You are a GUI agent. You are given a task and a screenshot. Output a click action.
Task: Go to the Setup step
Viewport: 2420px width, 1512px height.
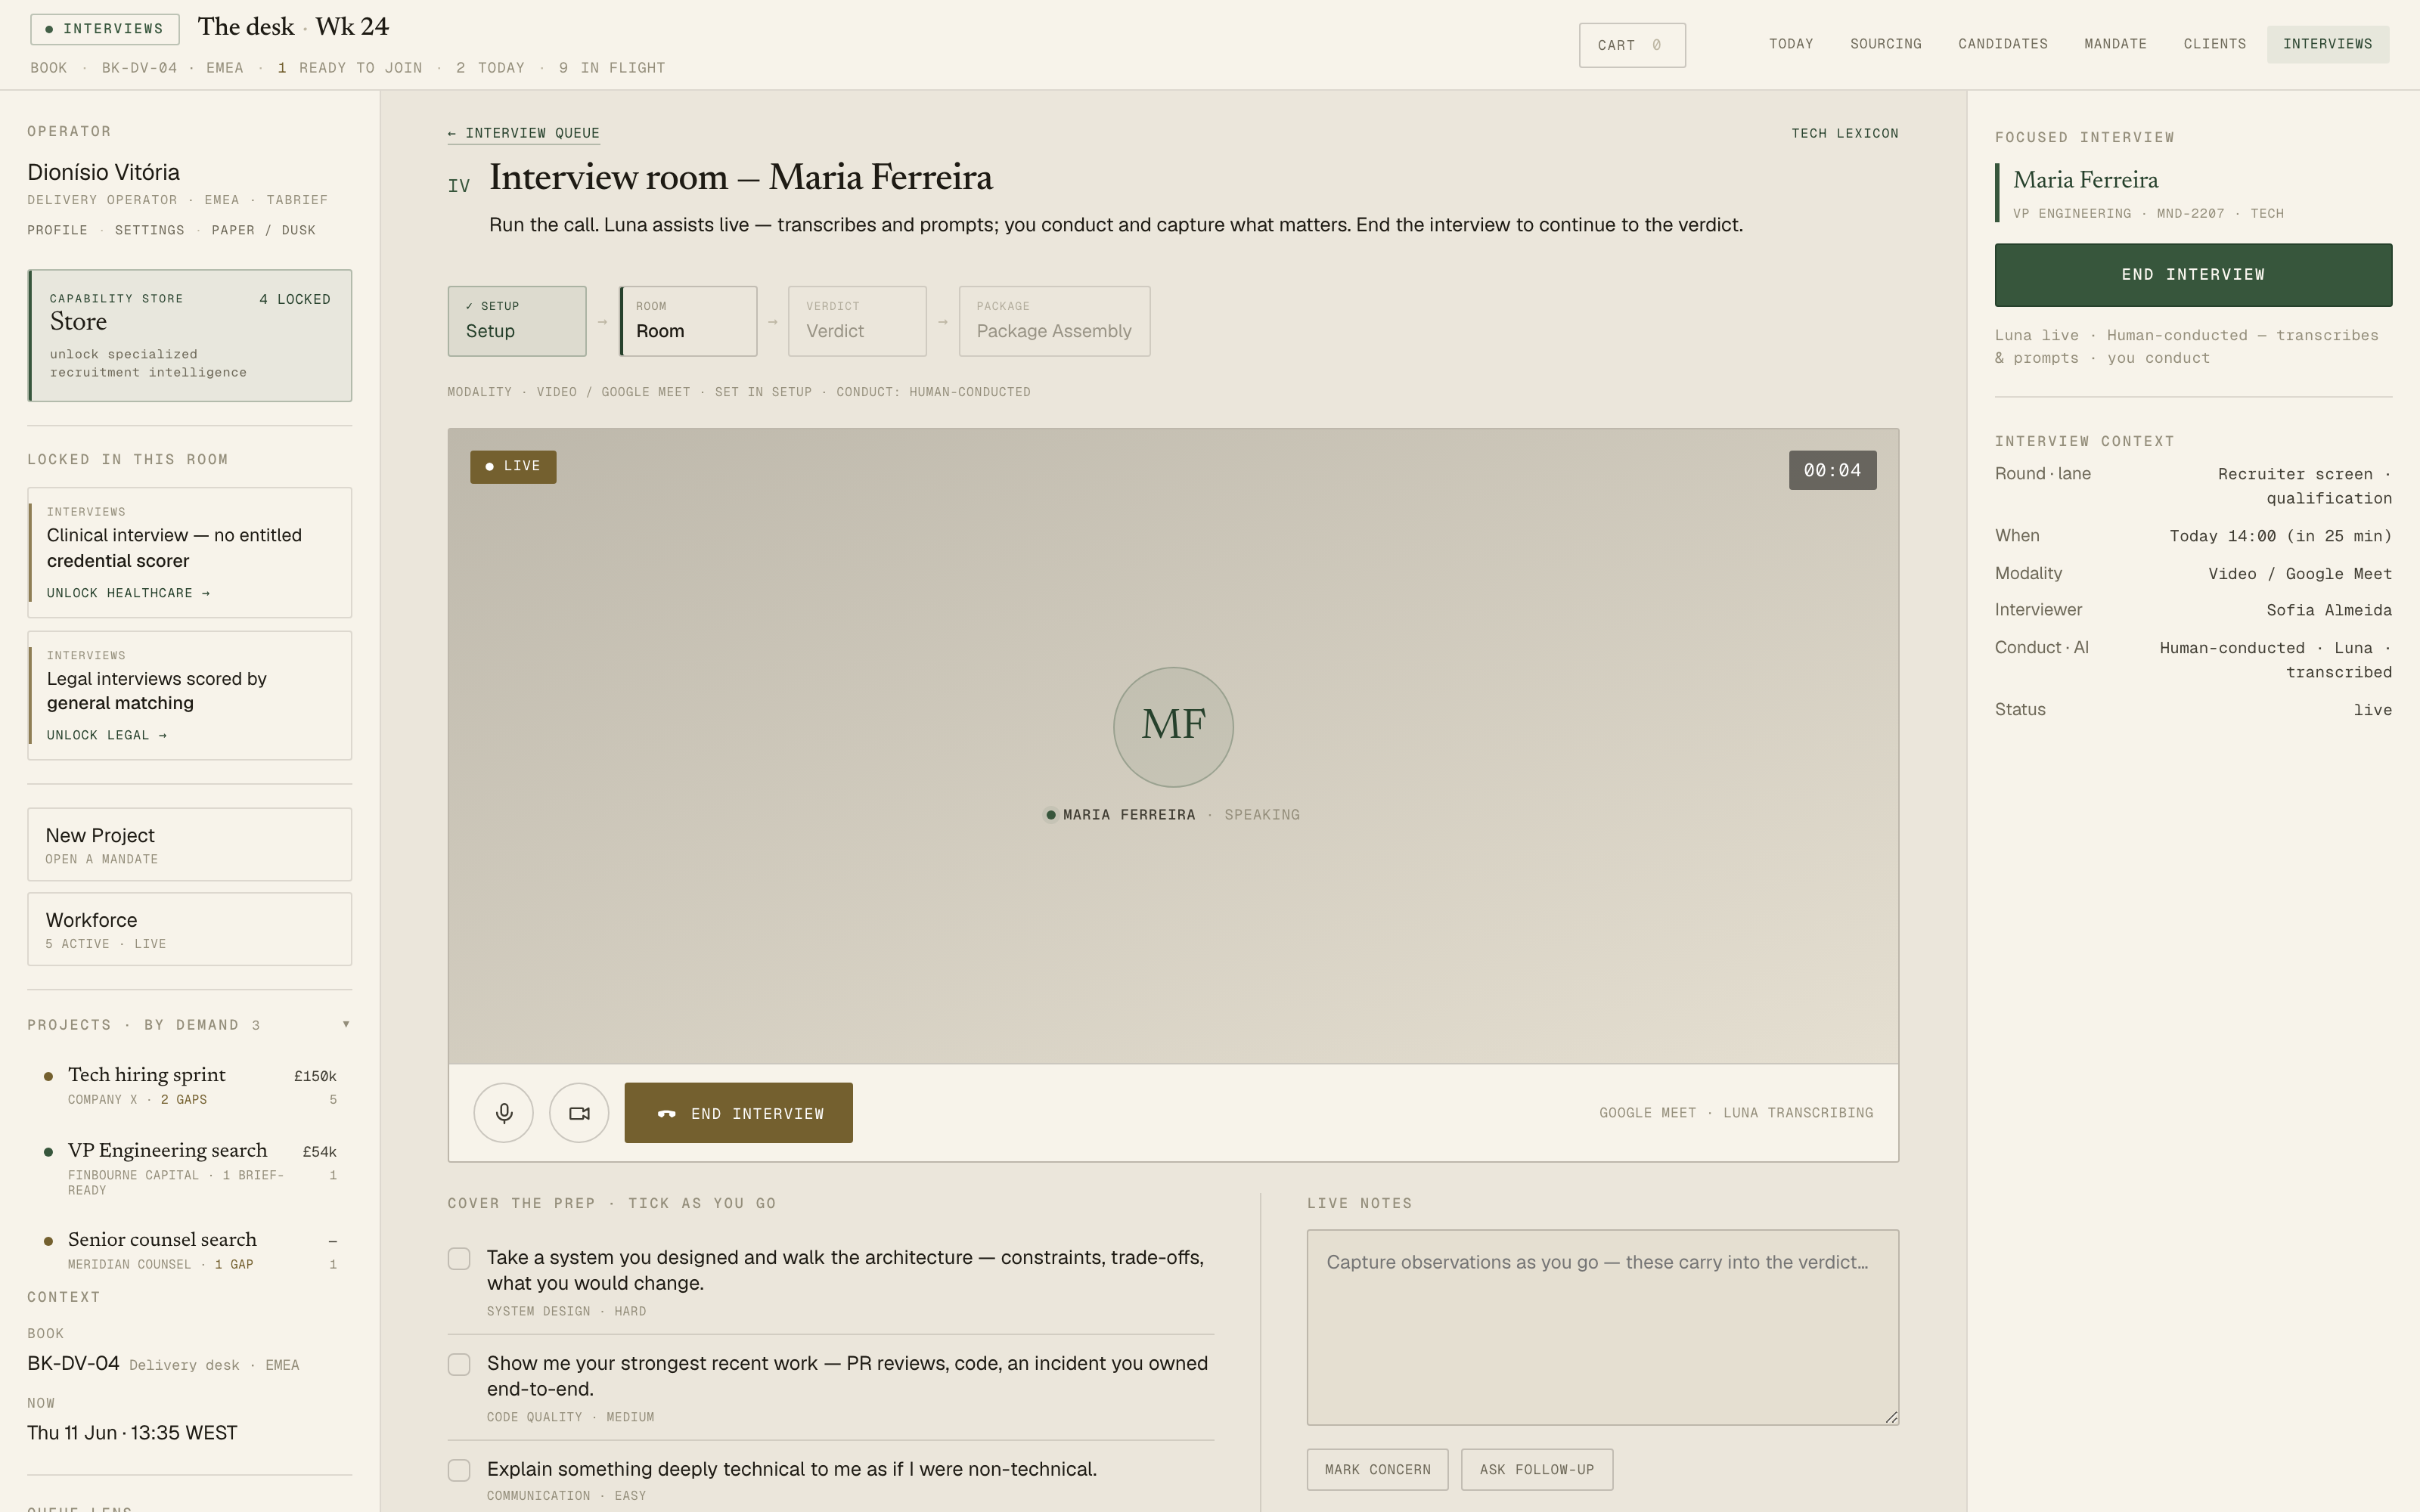(517, 321)
